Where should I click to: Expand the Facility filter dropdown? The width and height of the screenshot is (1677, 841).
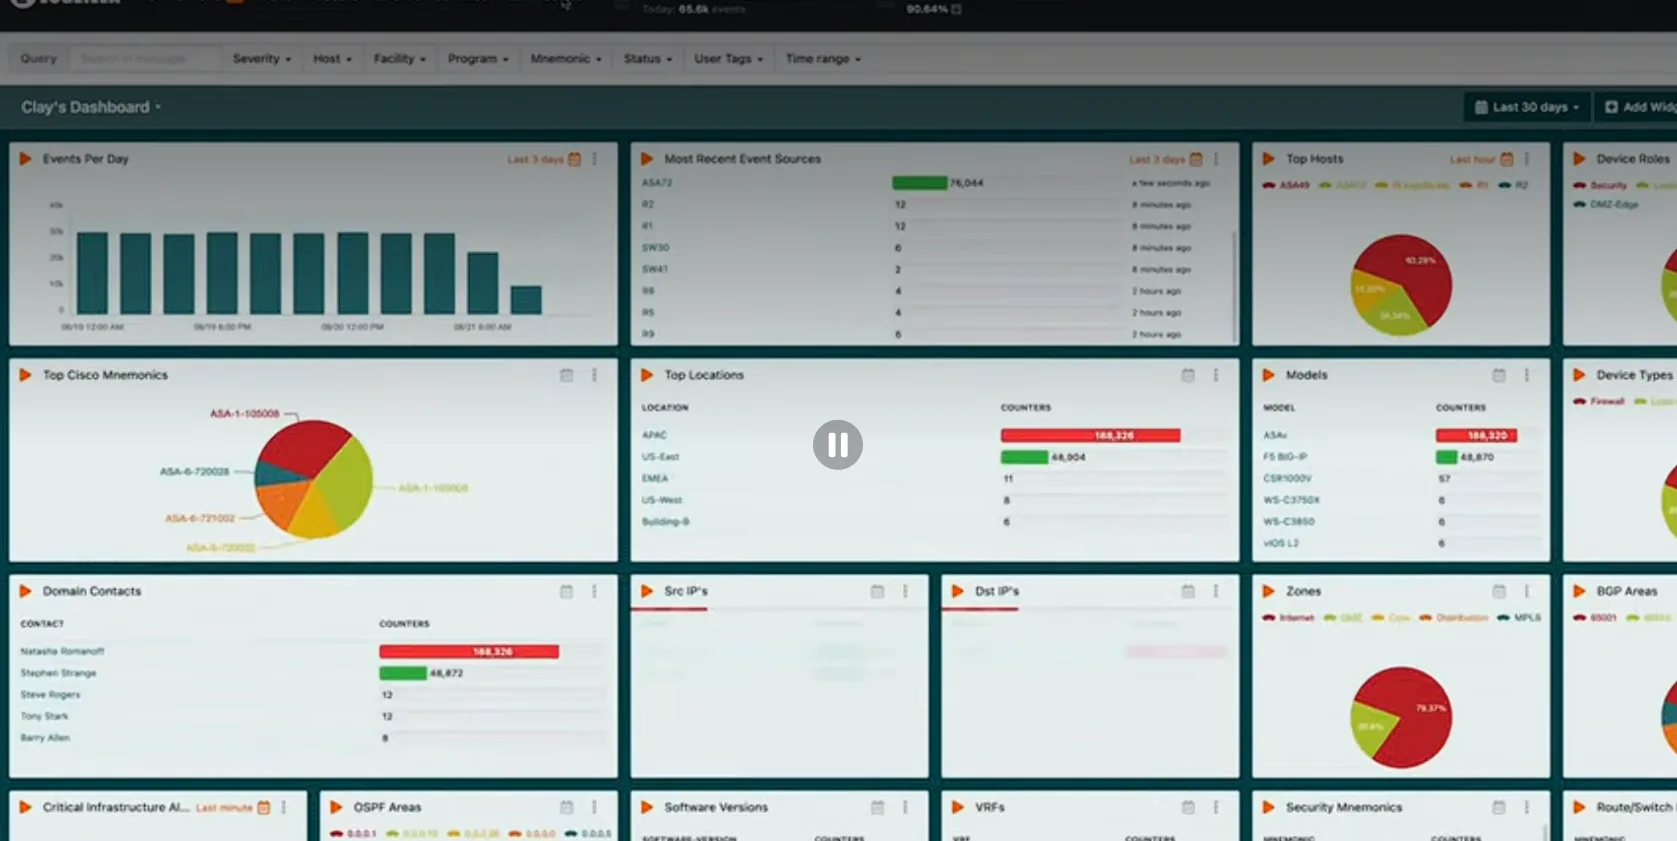pos(400,59)
